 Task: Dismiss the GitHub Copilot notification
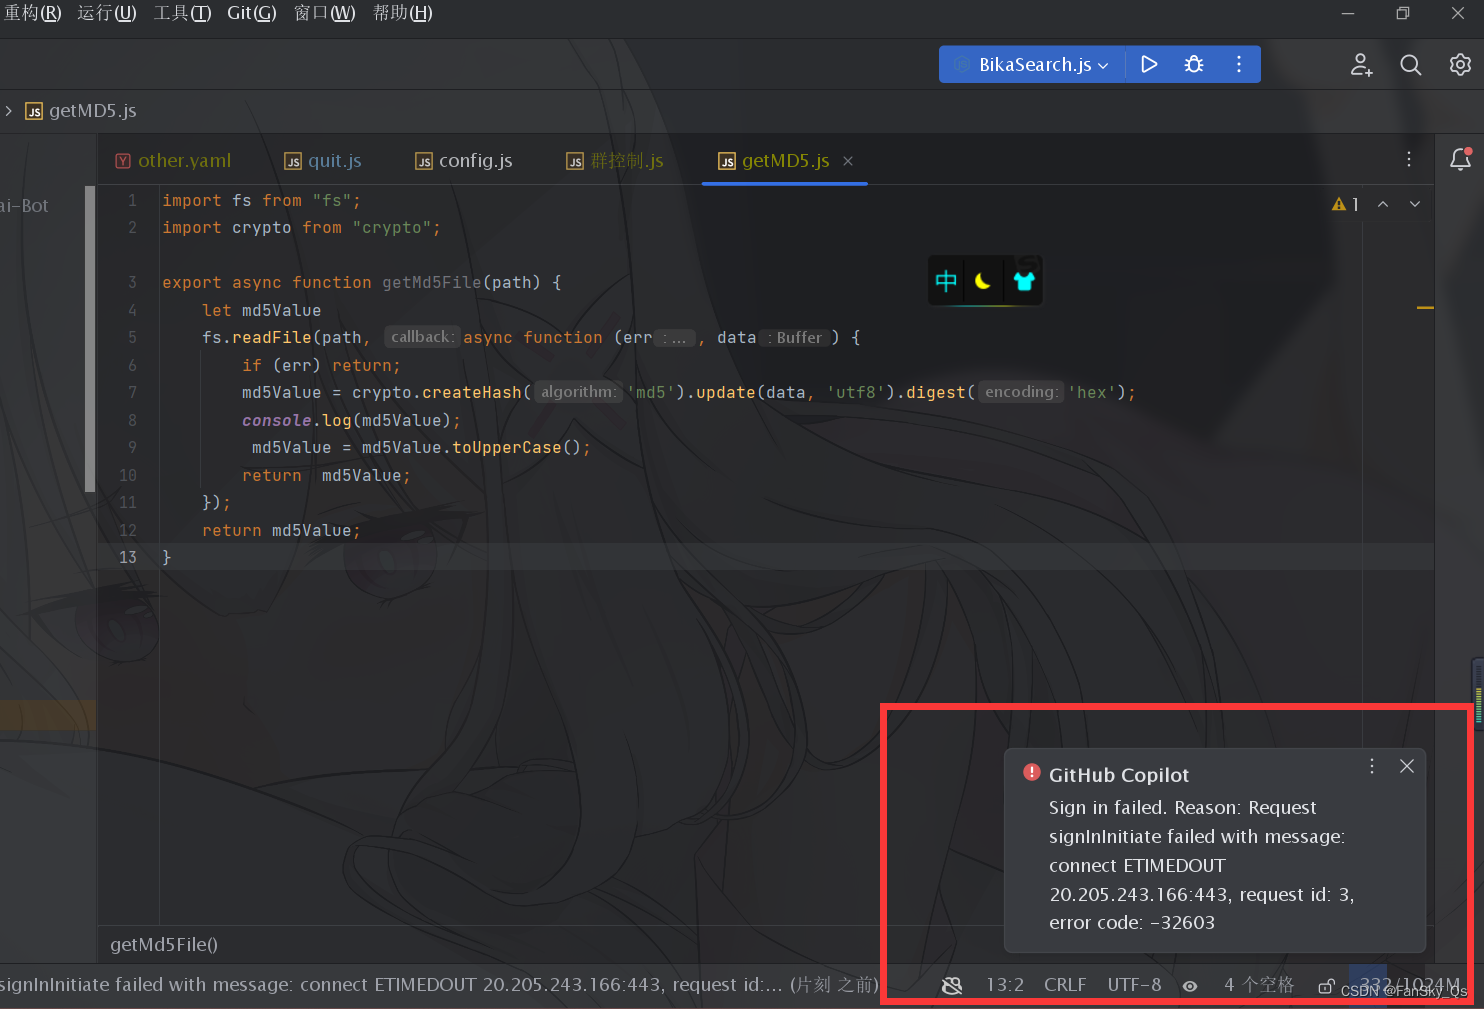pos(1407,766)
